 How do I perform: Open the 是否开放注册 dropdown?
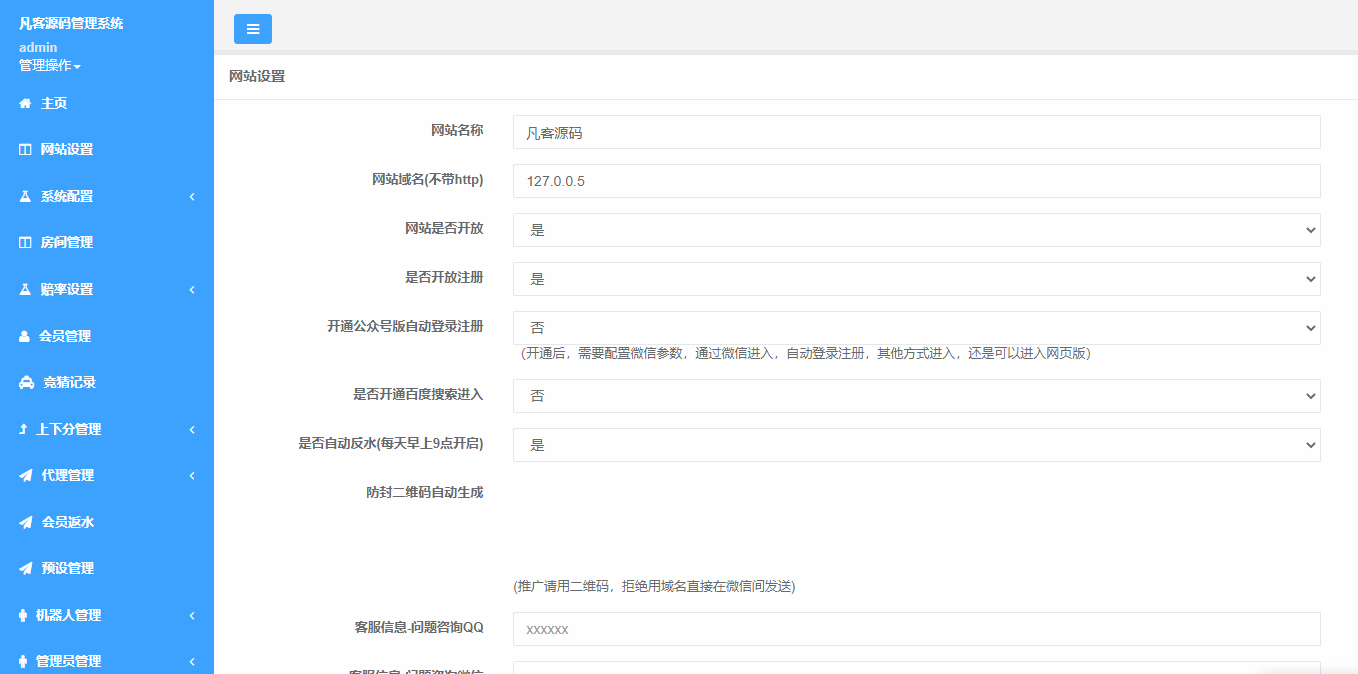(916, 279)
